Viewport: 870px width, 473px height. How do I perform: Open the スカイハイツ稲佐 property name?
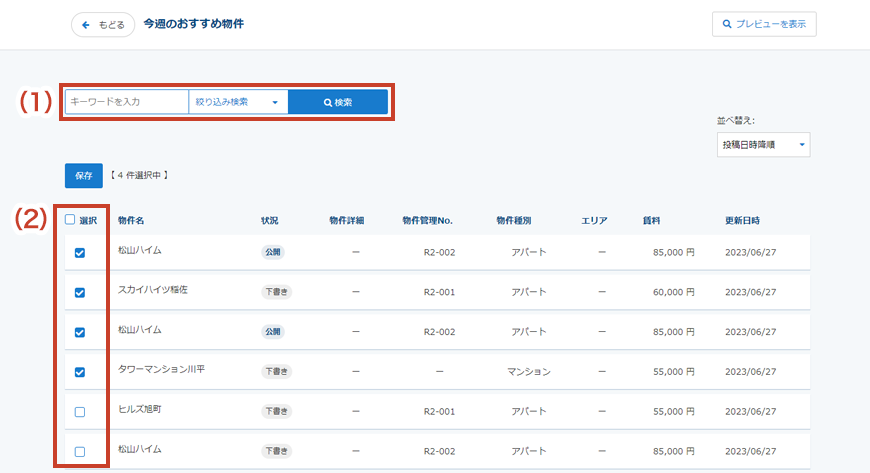pos(153,290)
